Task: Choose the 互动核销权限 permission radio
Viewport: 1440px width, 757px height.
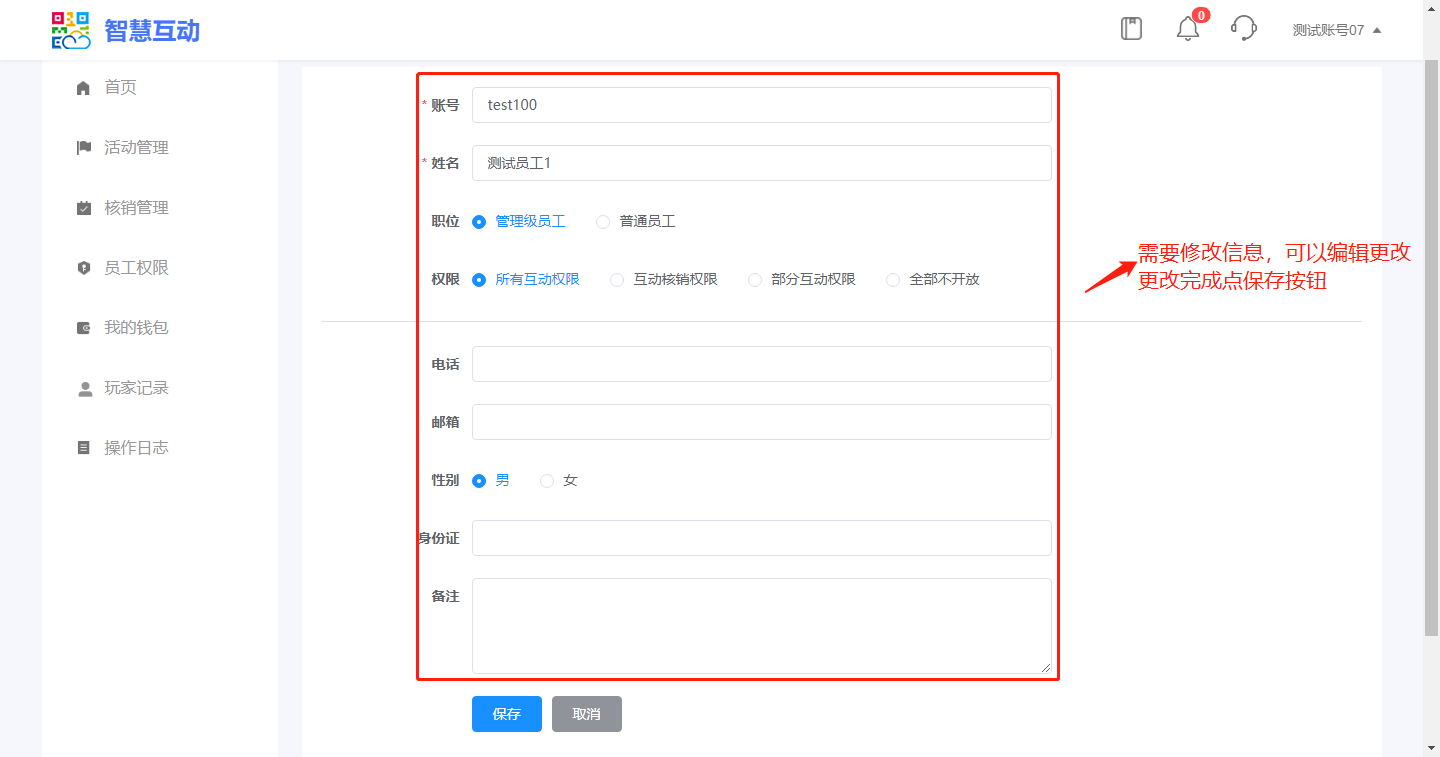Action: coord(617,280)
